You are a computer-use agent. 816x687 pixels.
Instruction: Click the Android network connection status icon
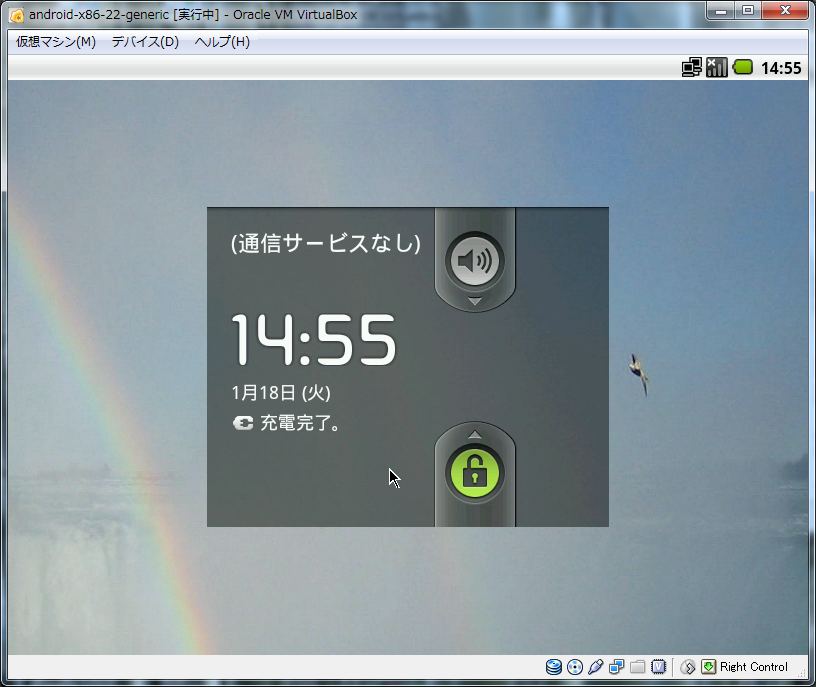(x=692, y=68)
